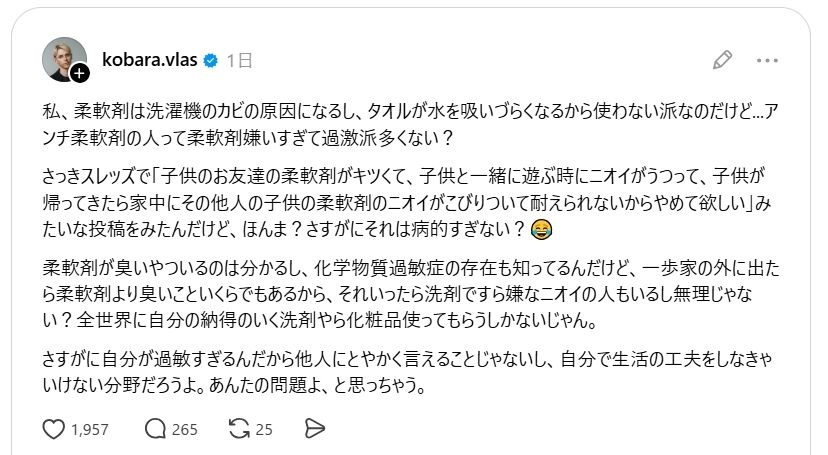Click the first paragraph beginning 私、柔軟剤は
This screenshot has height=455, width=828.
tap(410, 125)
